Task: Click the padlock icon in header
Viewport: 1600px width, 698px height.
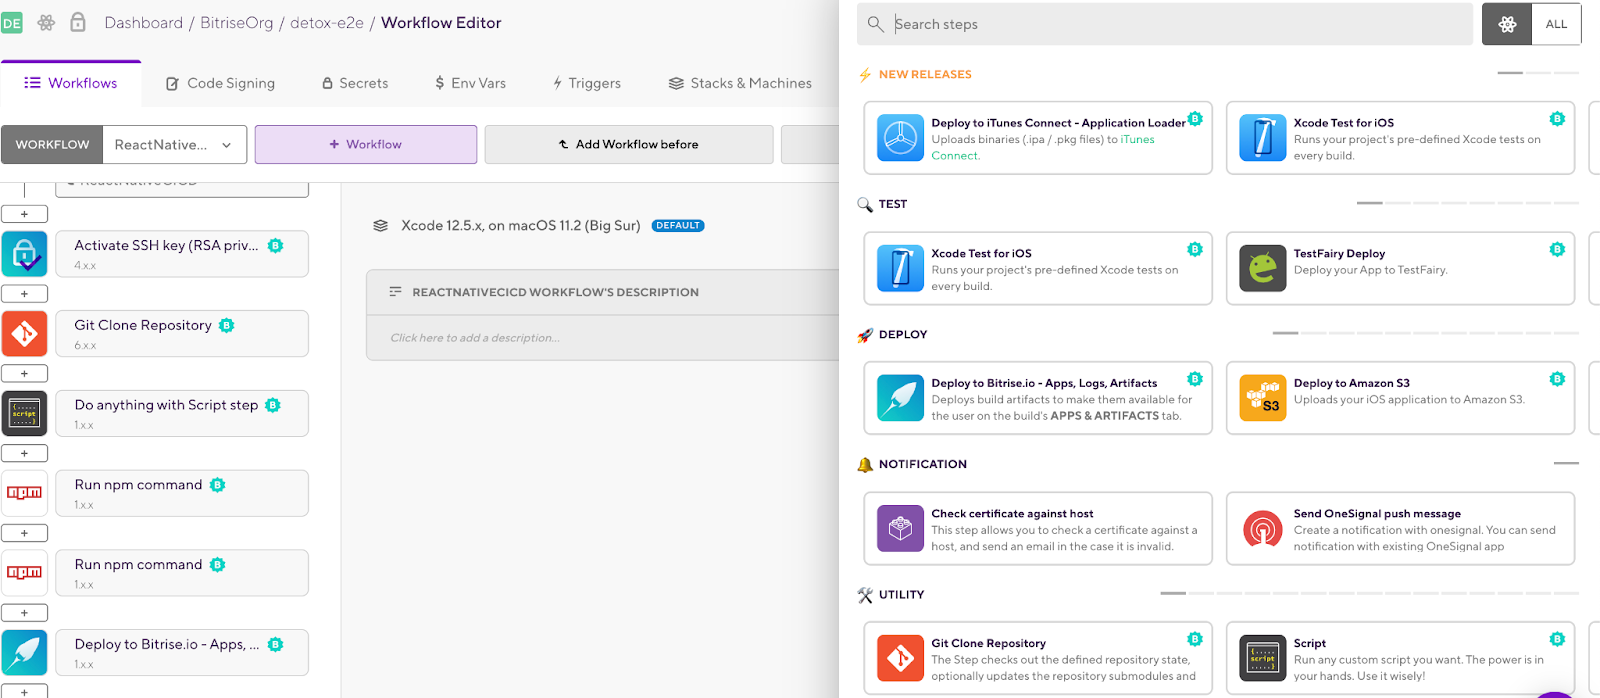Action: pos(78,22)
